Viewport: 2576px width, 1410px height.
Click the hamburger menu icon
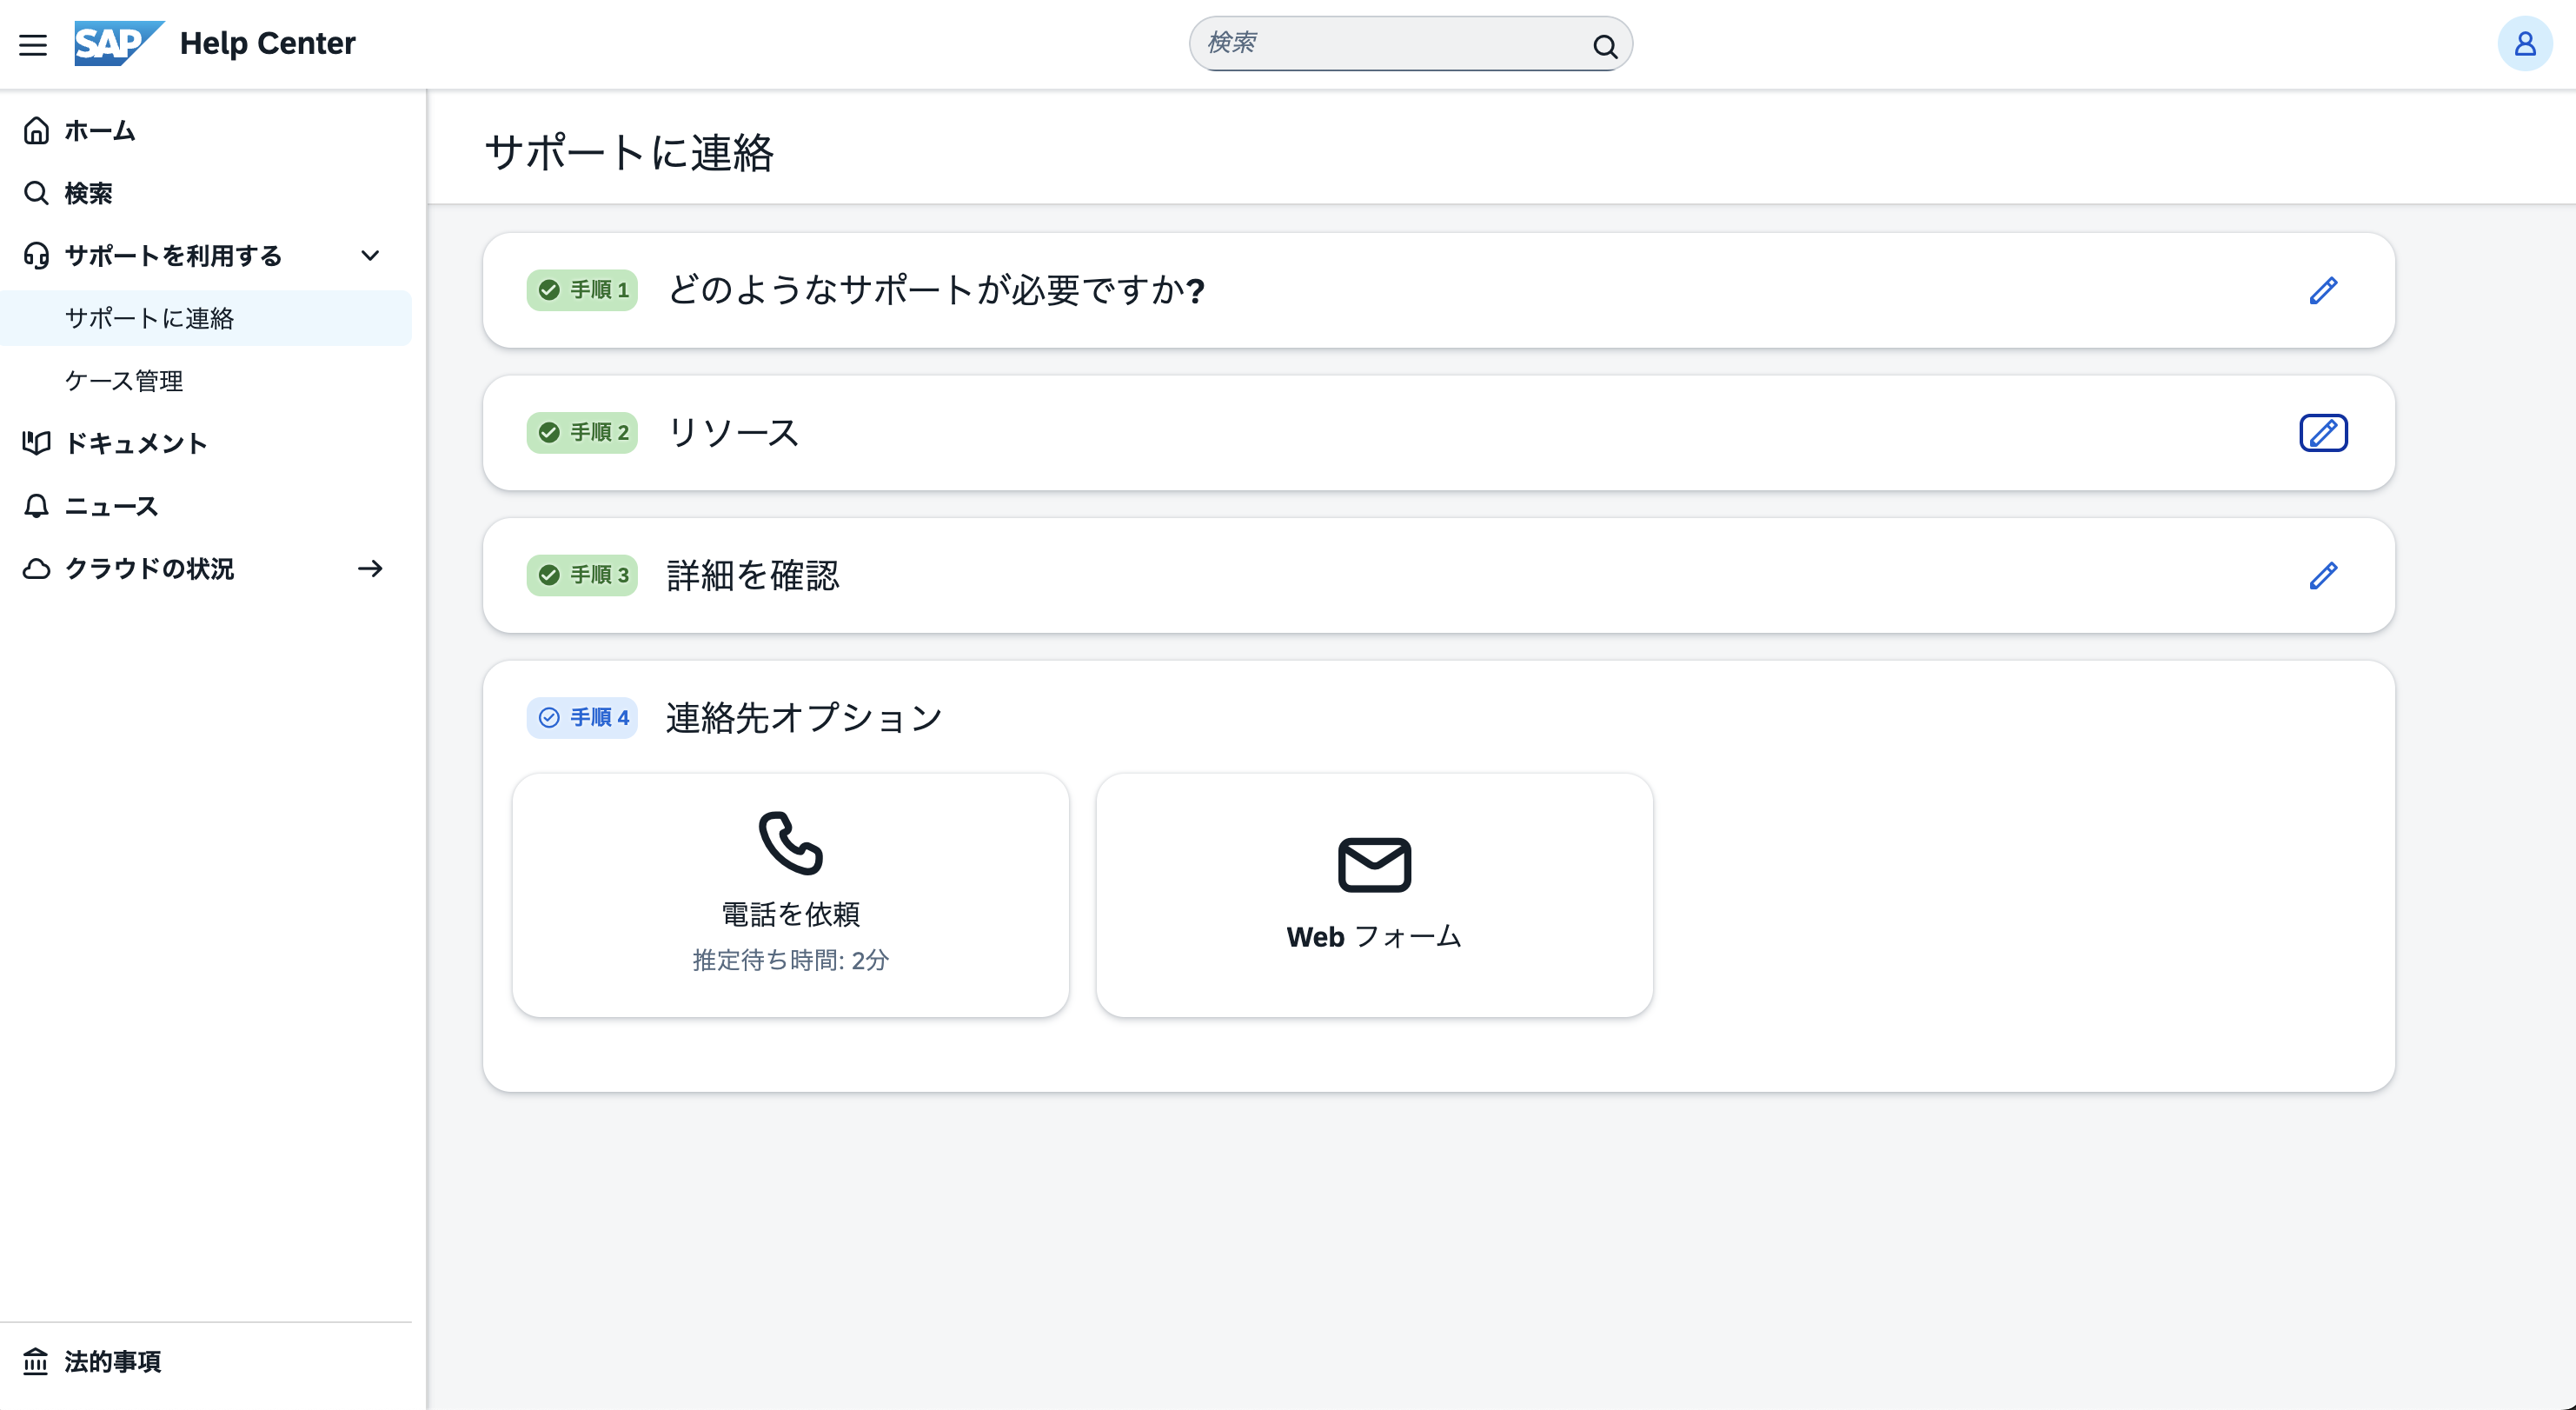33,44
